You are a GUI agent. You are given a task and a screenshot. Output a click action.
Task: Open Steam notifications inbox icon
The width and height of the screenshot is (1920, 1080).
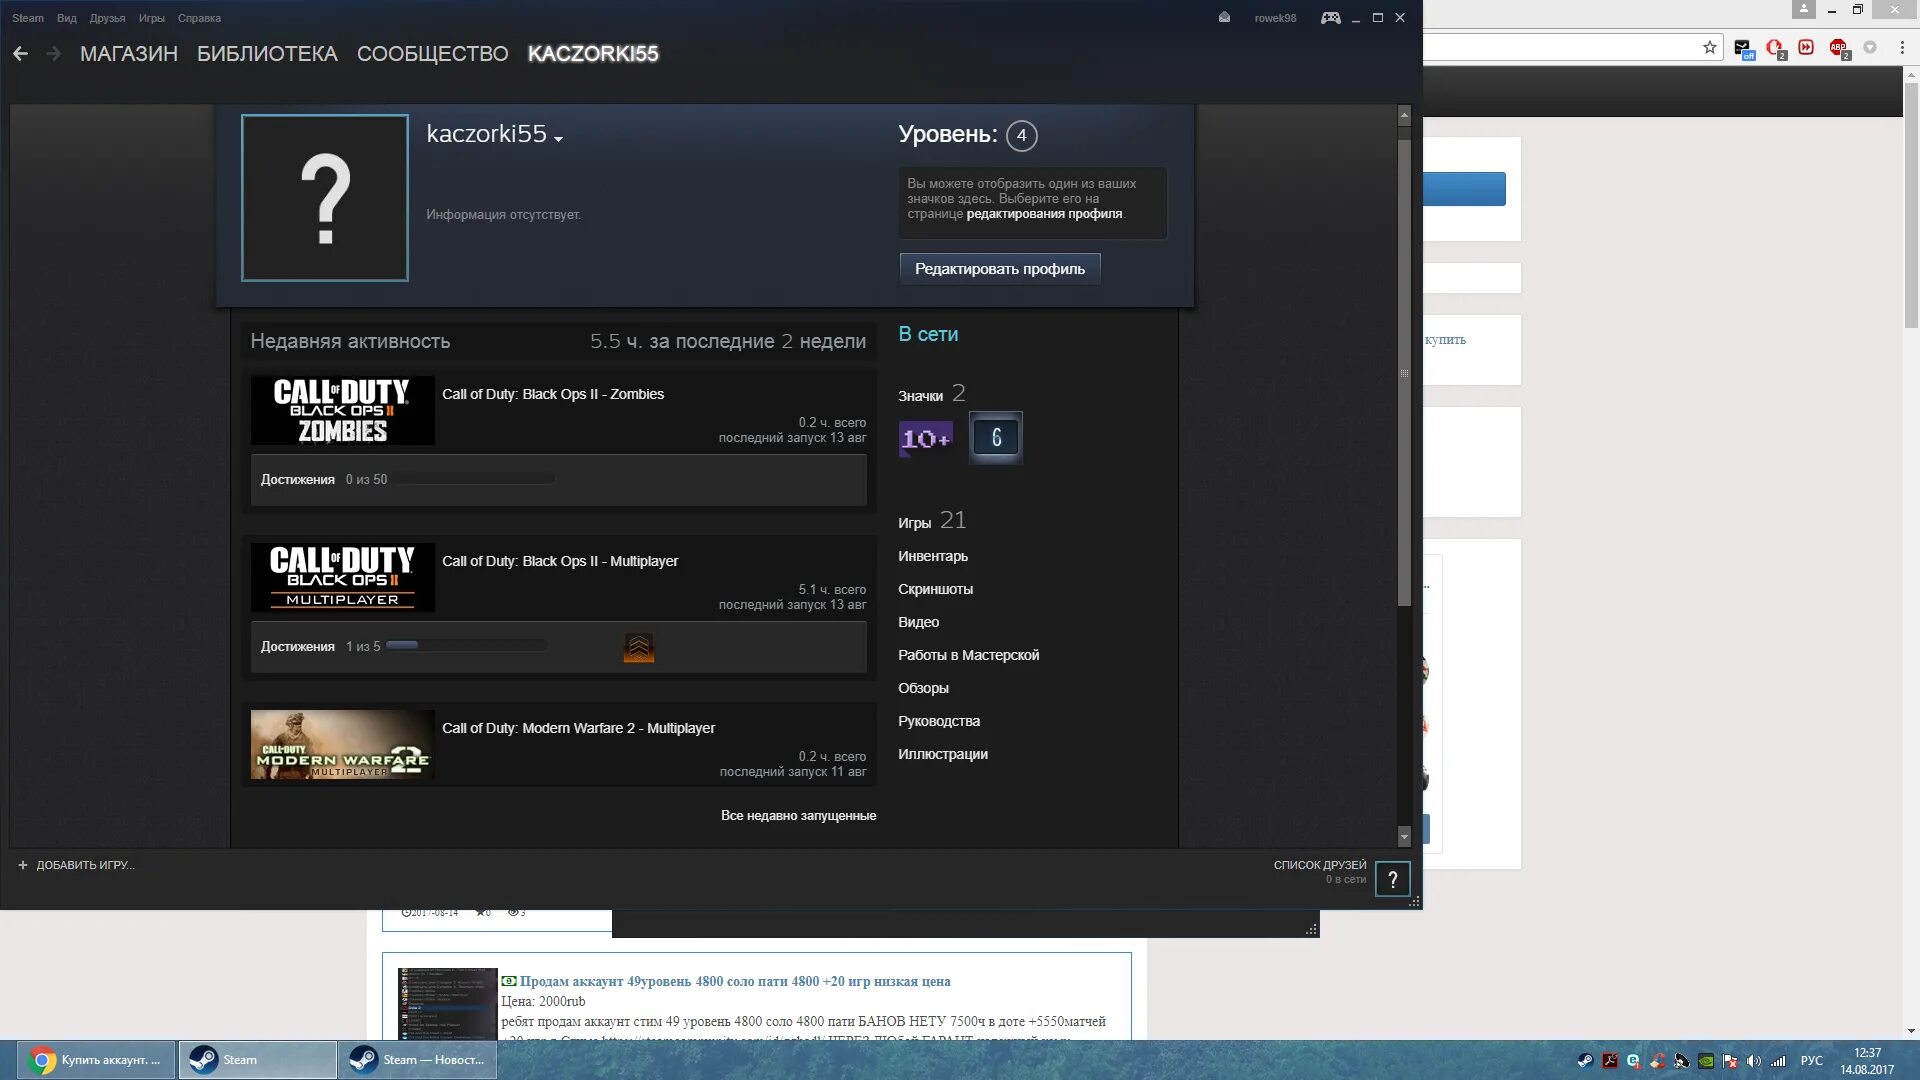coord(1224,18)
